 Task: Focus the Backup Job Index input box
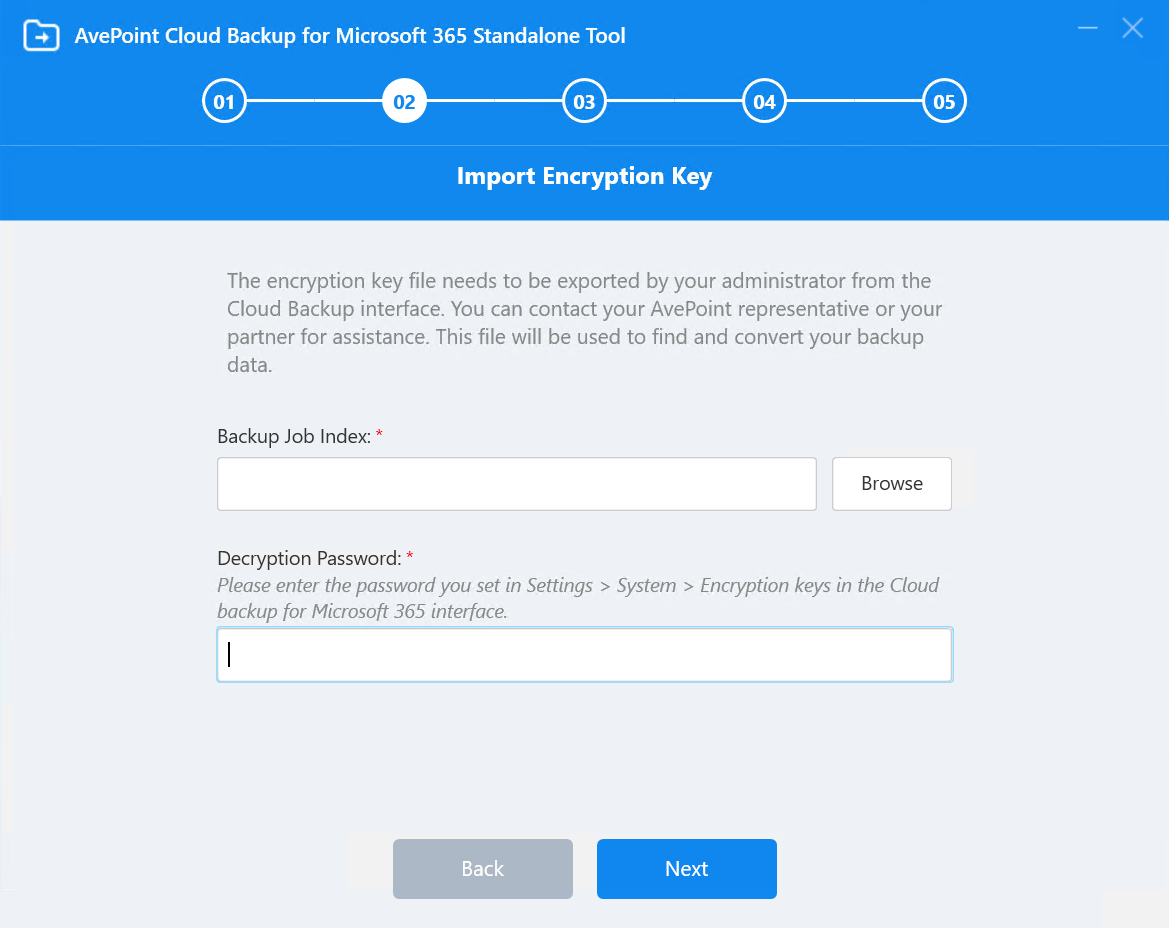tap(516, 483)
